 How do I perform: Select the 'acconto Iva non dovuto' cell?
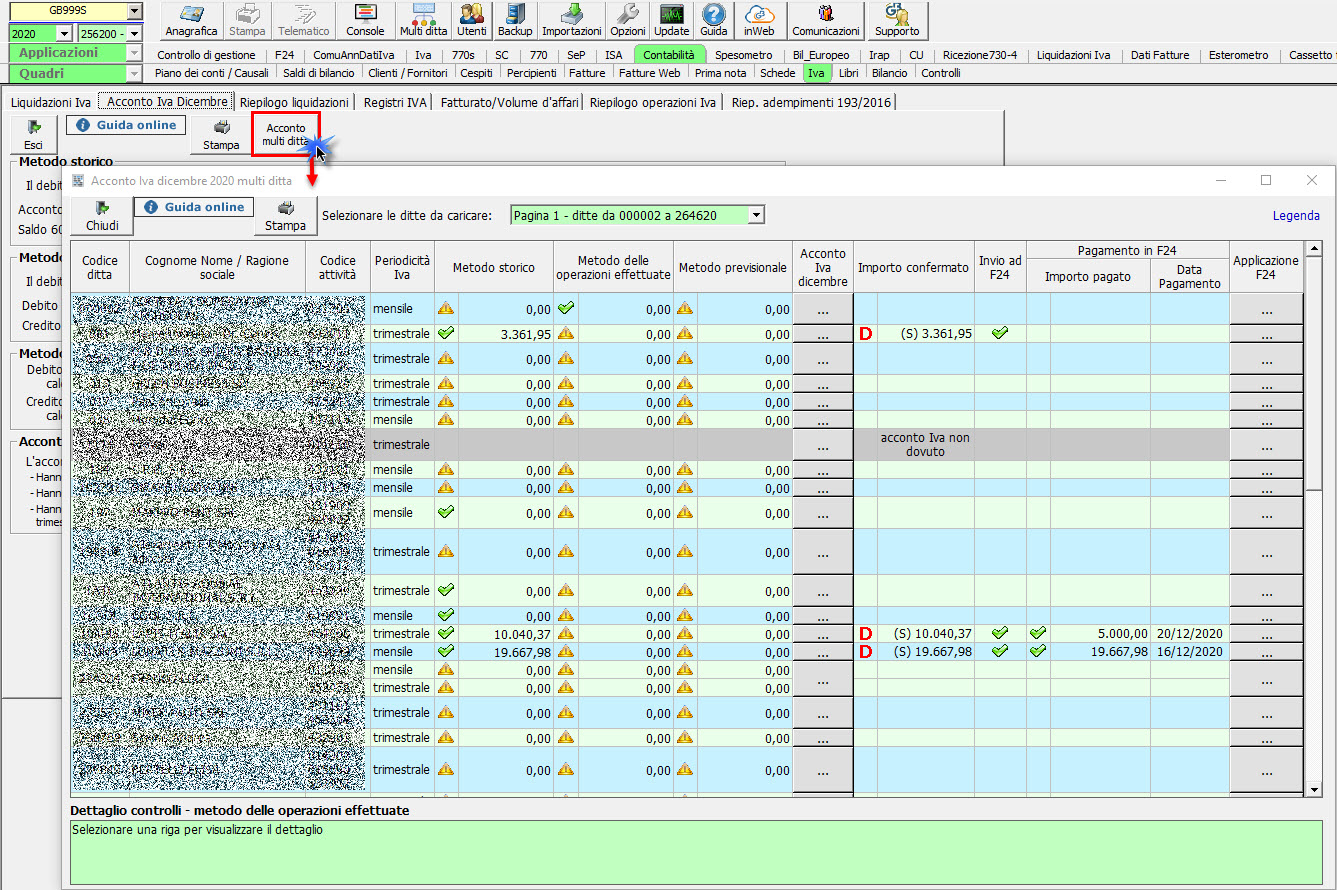point(925,445)
